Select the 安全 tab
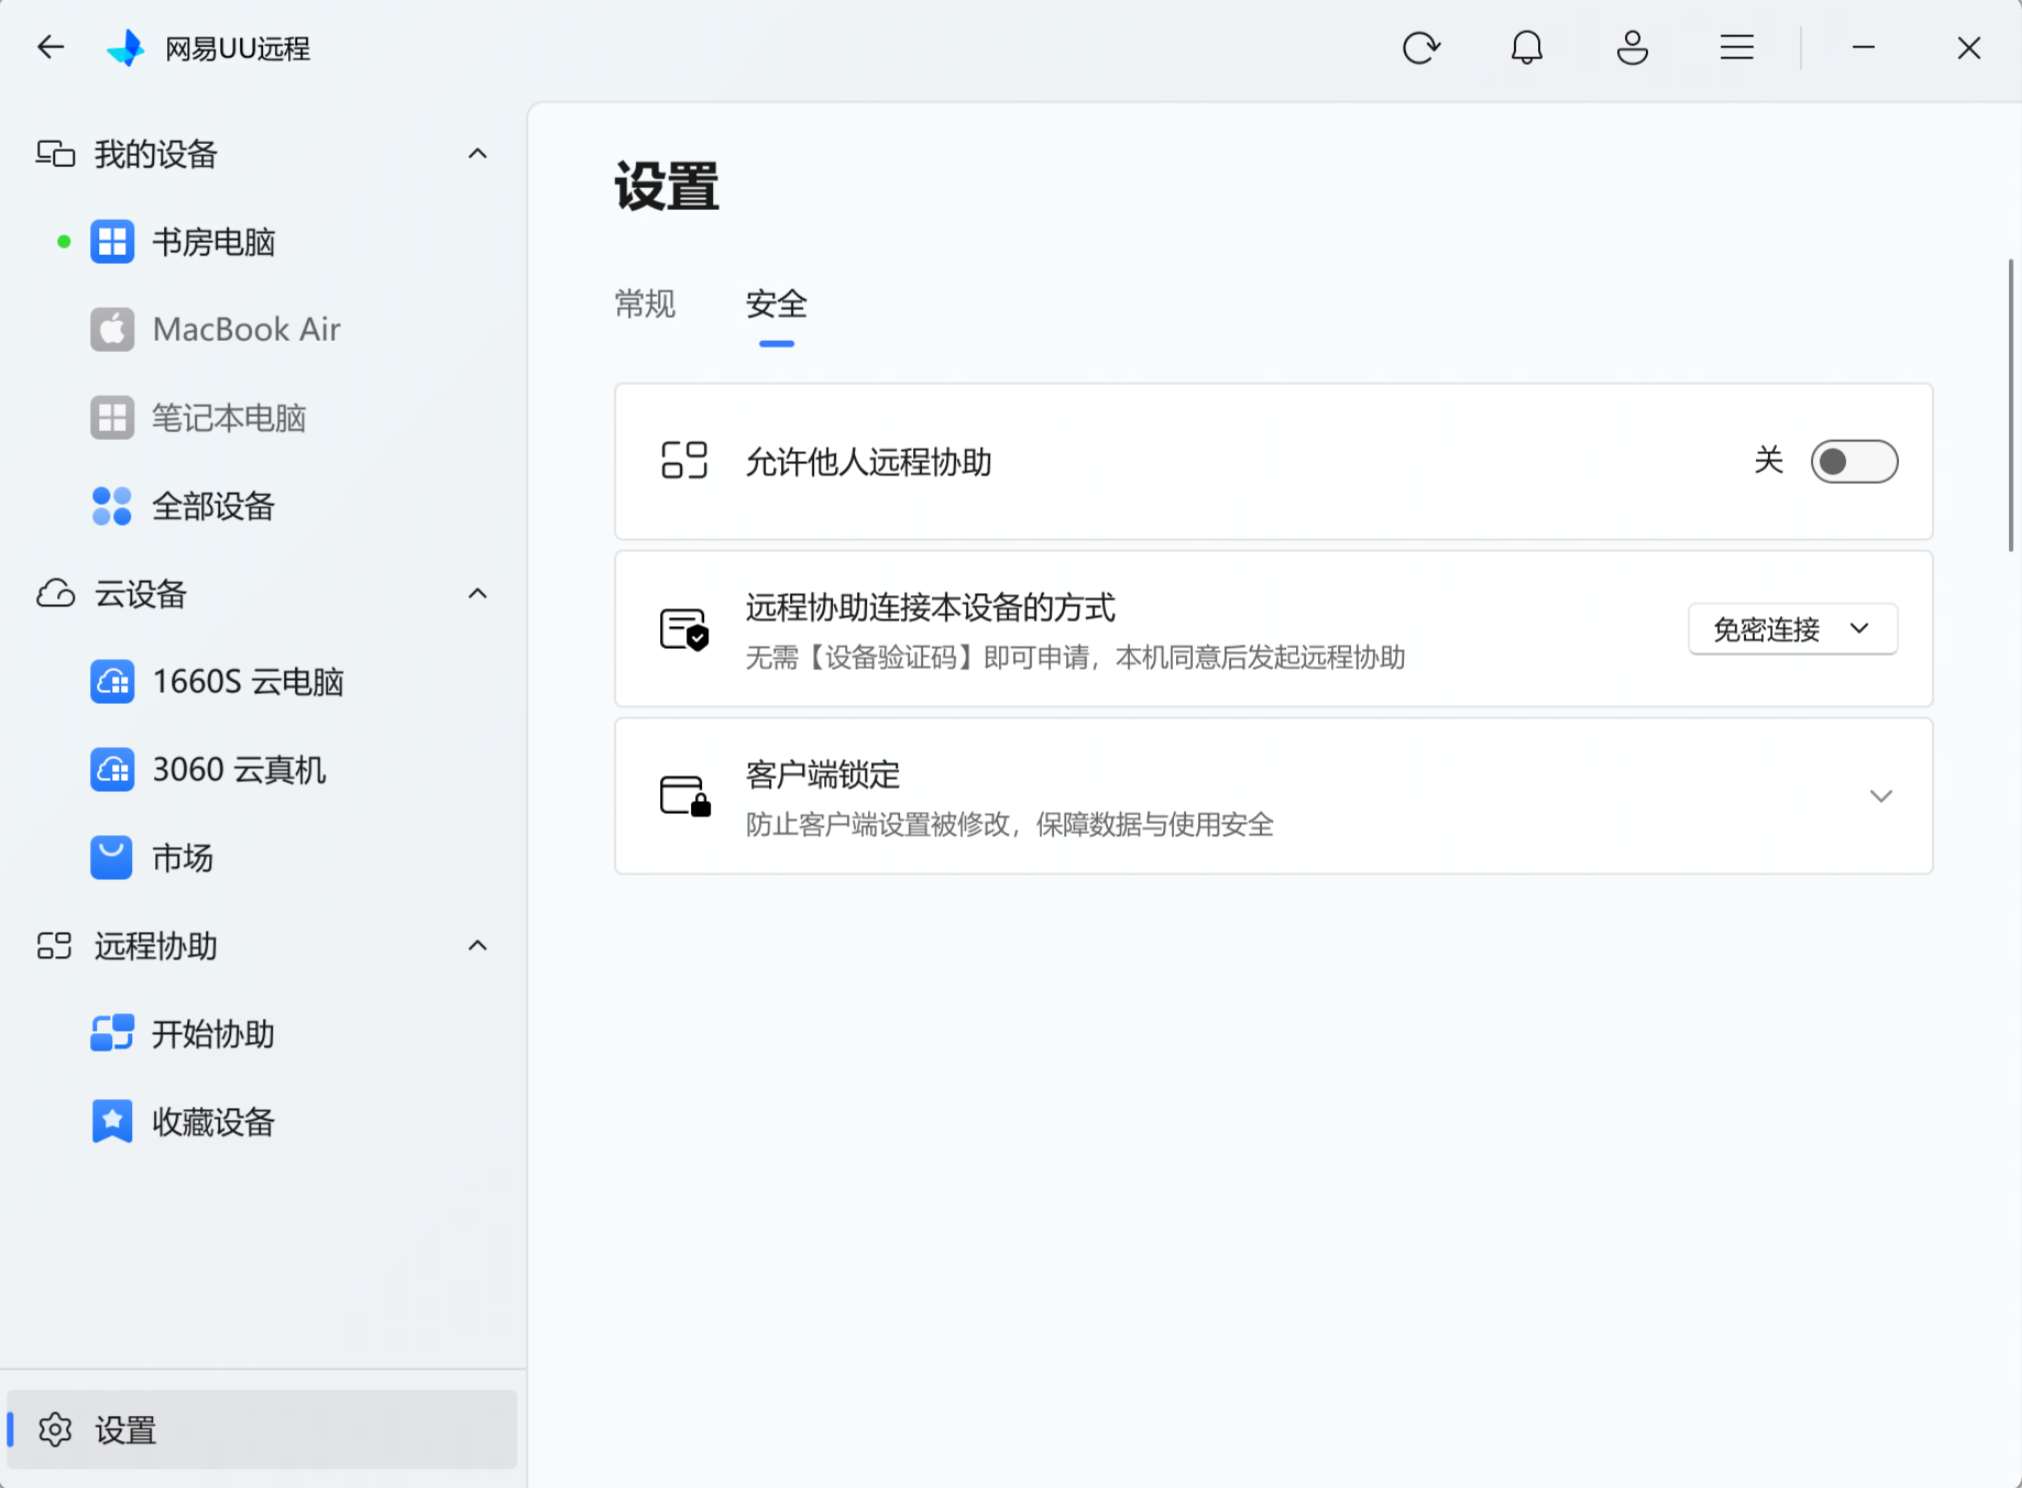2022x1488 pixels. (776, 304)
